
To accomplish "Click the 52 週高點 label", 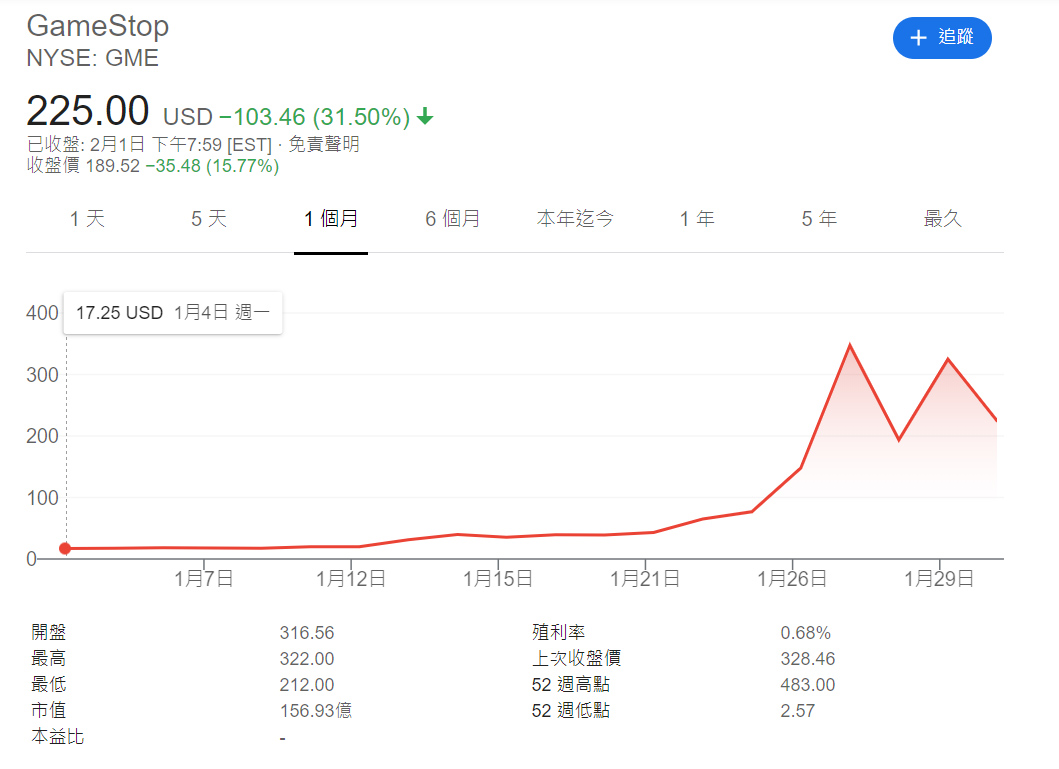I will (x=571, y=685).
